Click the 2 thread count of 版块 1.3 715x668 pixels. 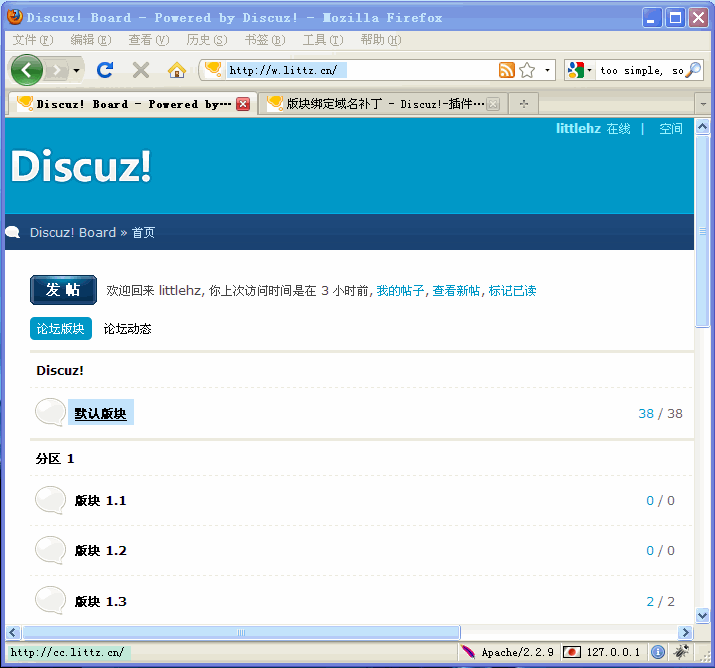pos(650,601)
